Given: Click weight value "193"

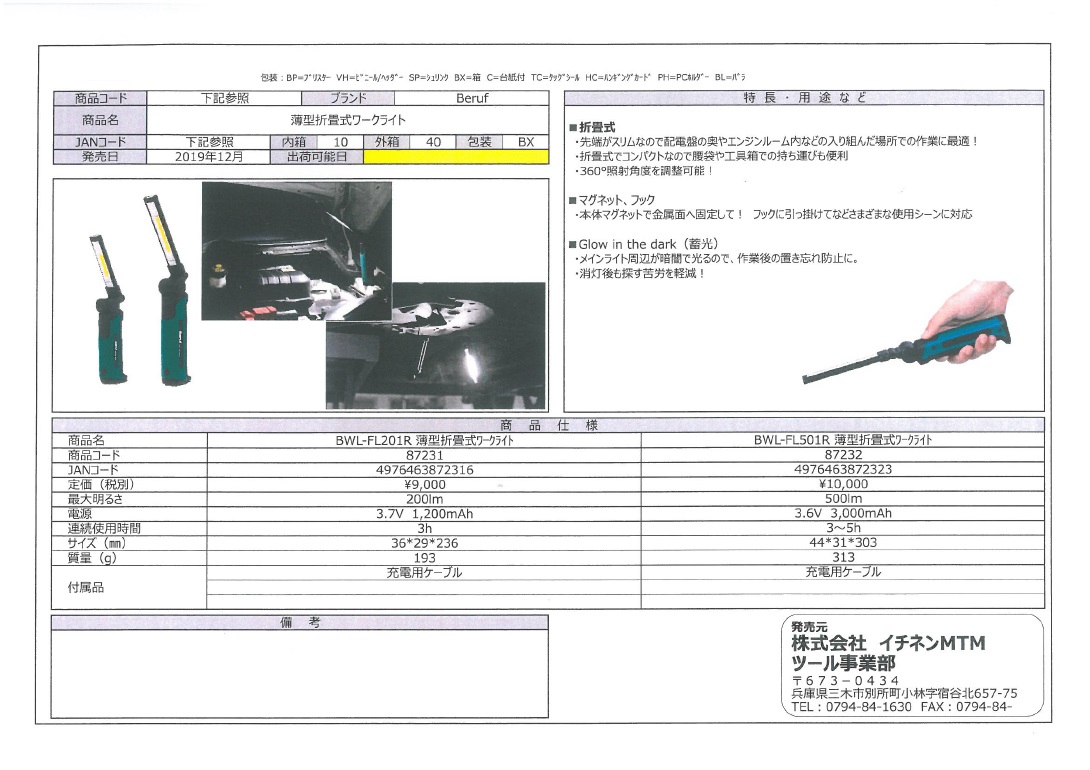Looking at the screenshot, I should pos(424,558).
